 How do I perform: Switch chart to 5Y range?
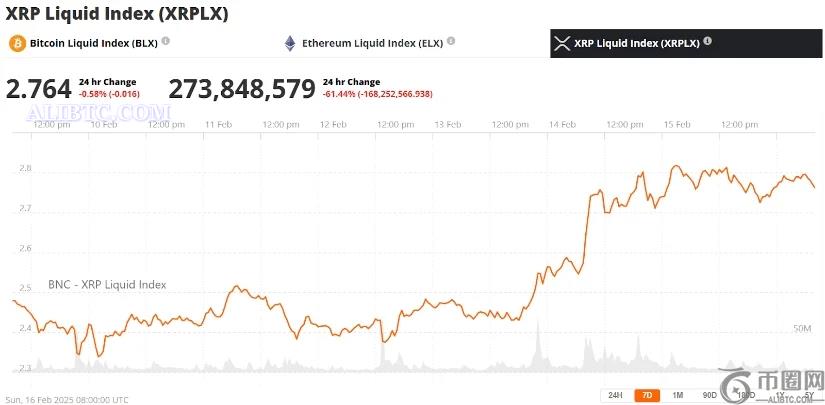[808, 395]
